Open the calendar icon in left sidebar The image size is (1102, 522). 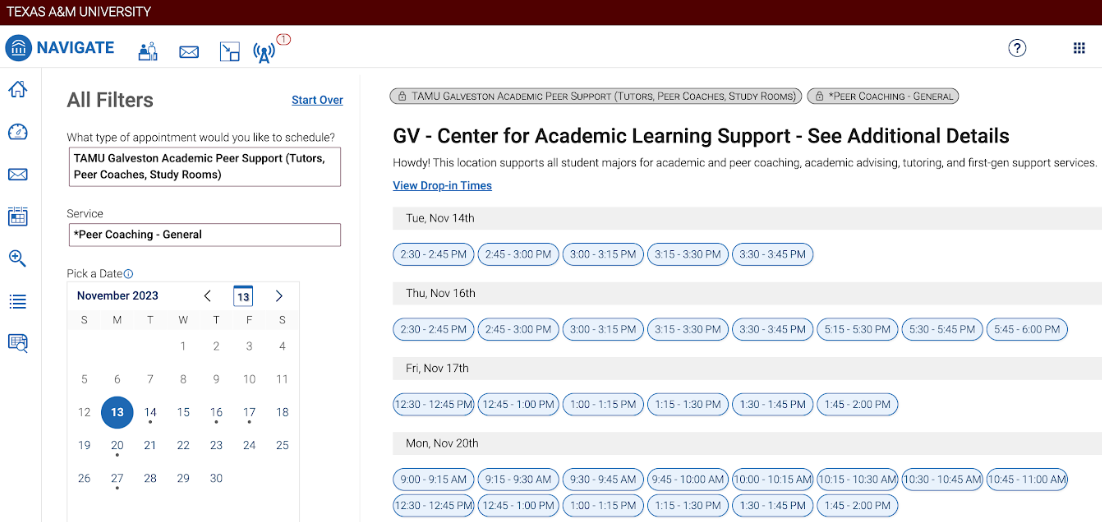(18, 216)
